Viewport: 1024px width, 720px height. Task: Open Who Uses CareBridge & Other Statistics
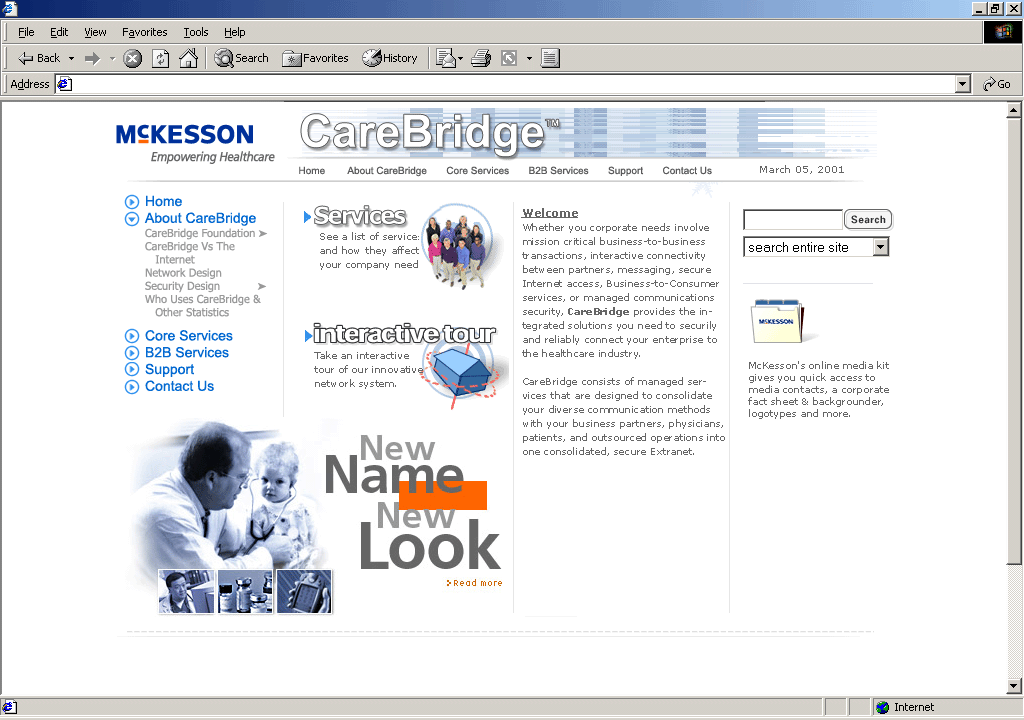pos(202,306)
